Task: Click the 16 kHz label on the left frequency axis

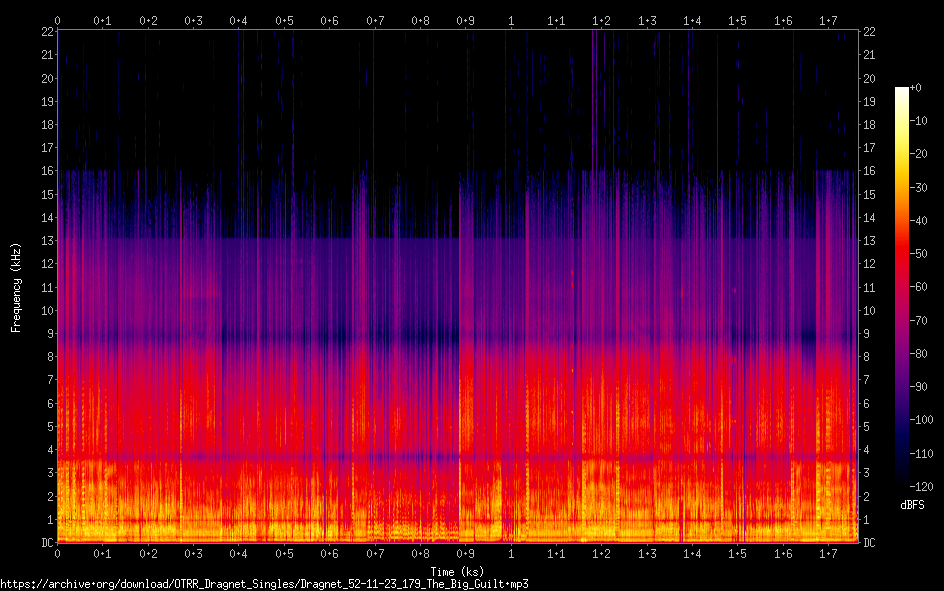Action: click(45, 171)
